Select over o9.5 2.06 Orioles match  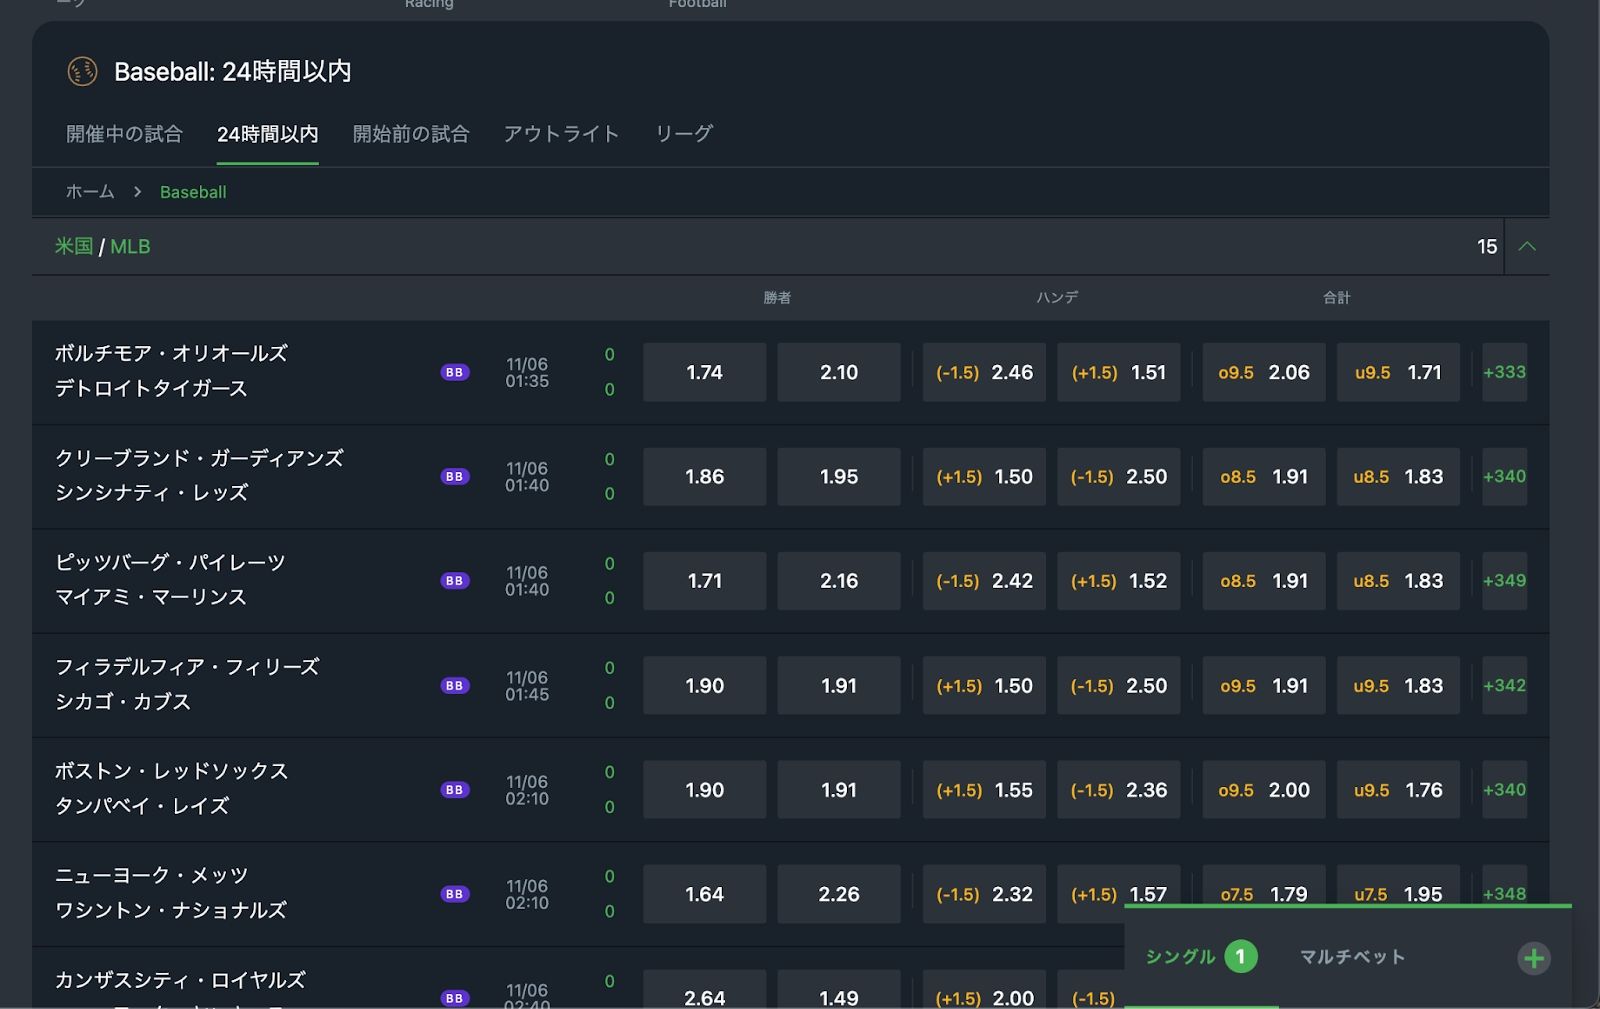click(x=1264, y=372)
